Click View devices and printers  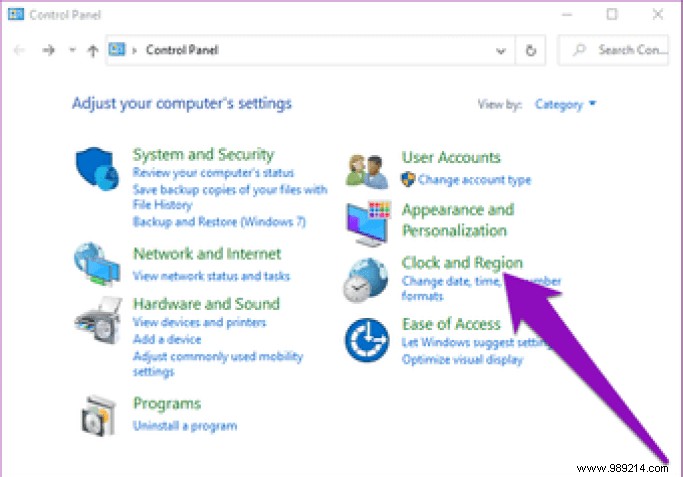(x=199, y=322)
